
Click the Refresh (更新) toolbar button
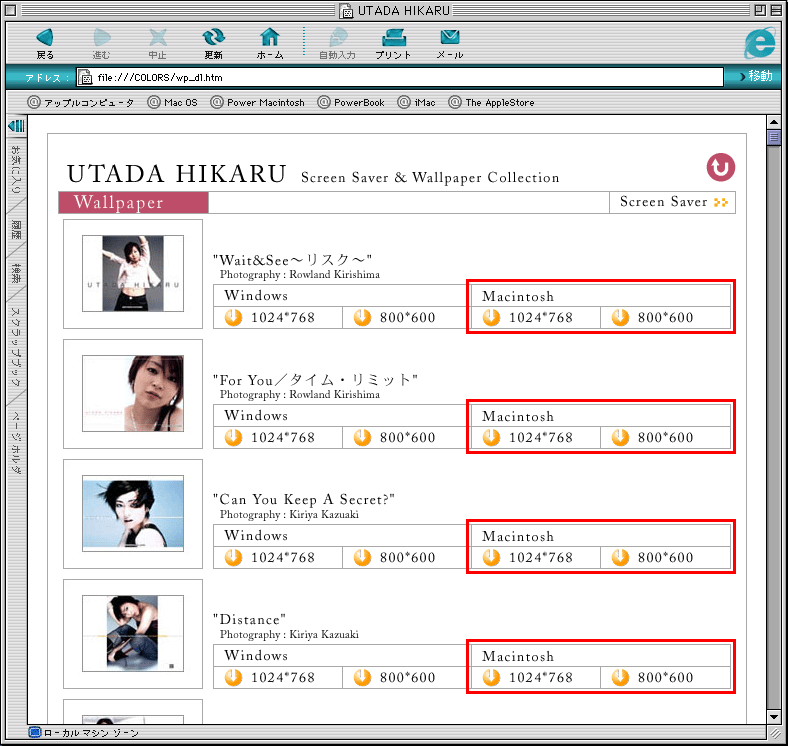pos(214,43)
